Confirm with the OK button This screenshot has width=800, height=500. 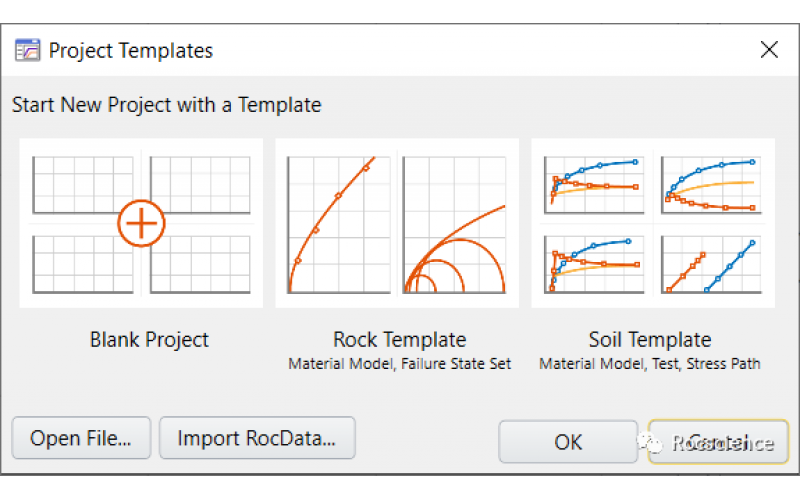pyautogui.click(x=568, y=441)
